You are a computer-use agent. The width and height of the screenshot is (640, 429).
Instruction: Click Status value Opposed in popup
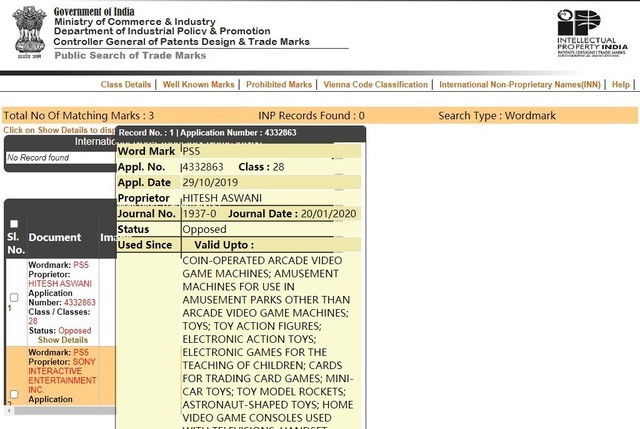point(204,229)
